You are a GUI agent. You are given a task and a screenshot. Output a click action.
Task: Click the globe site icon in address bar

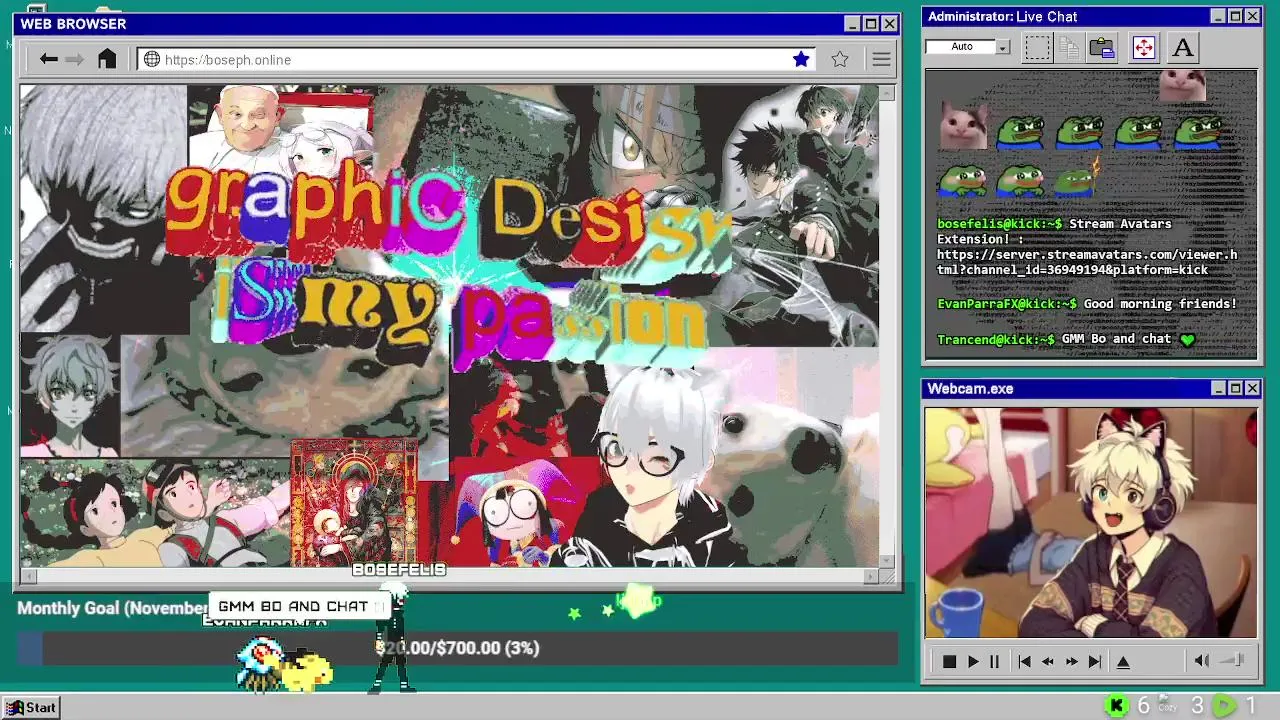point(152,60)
